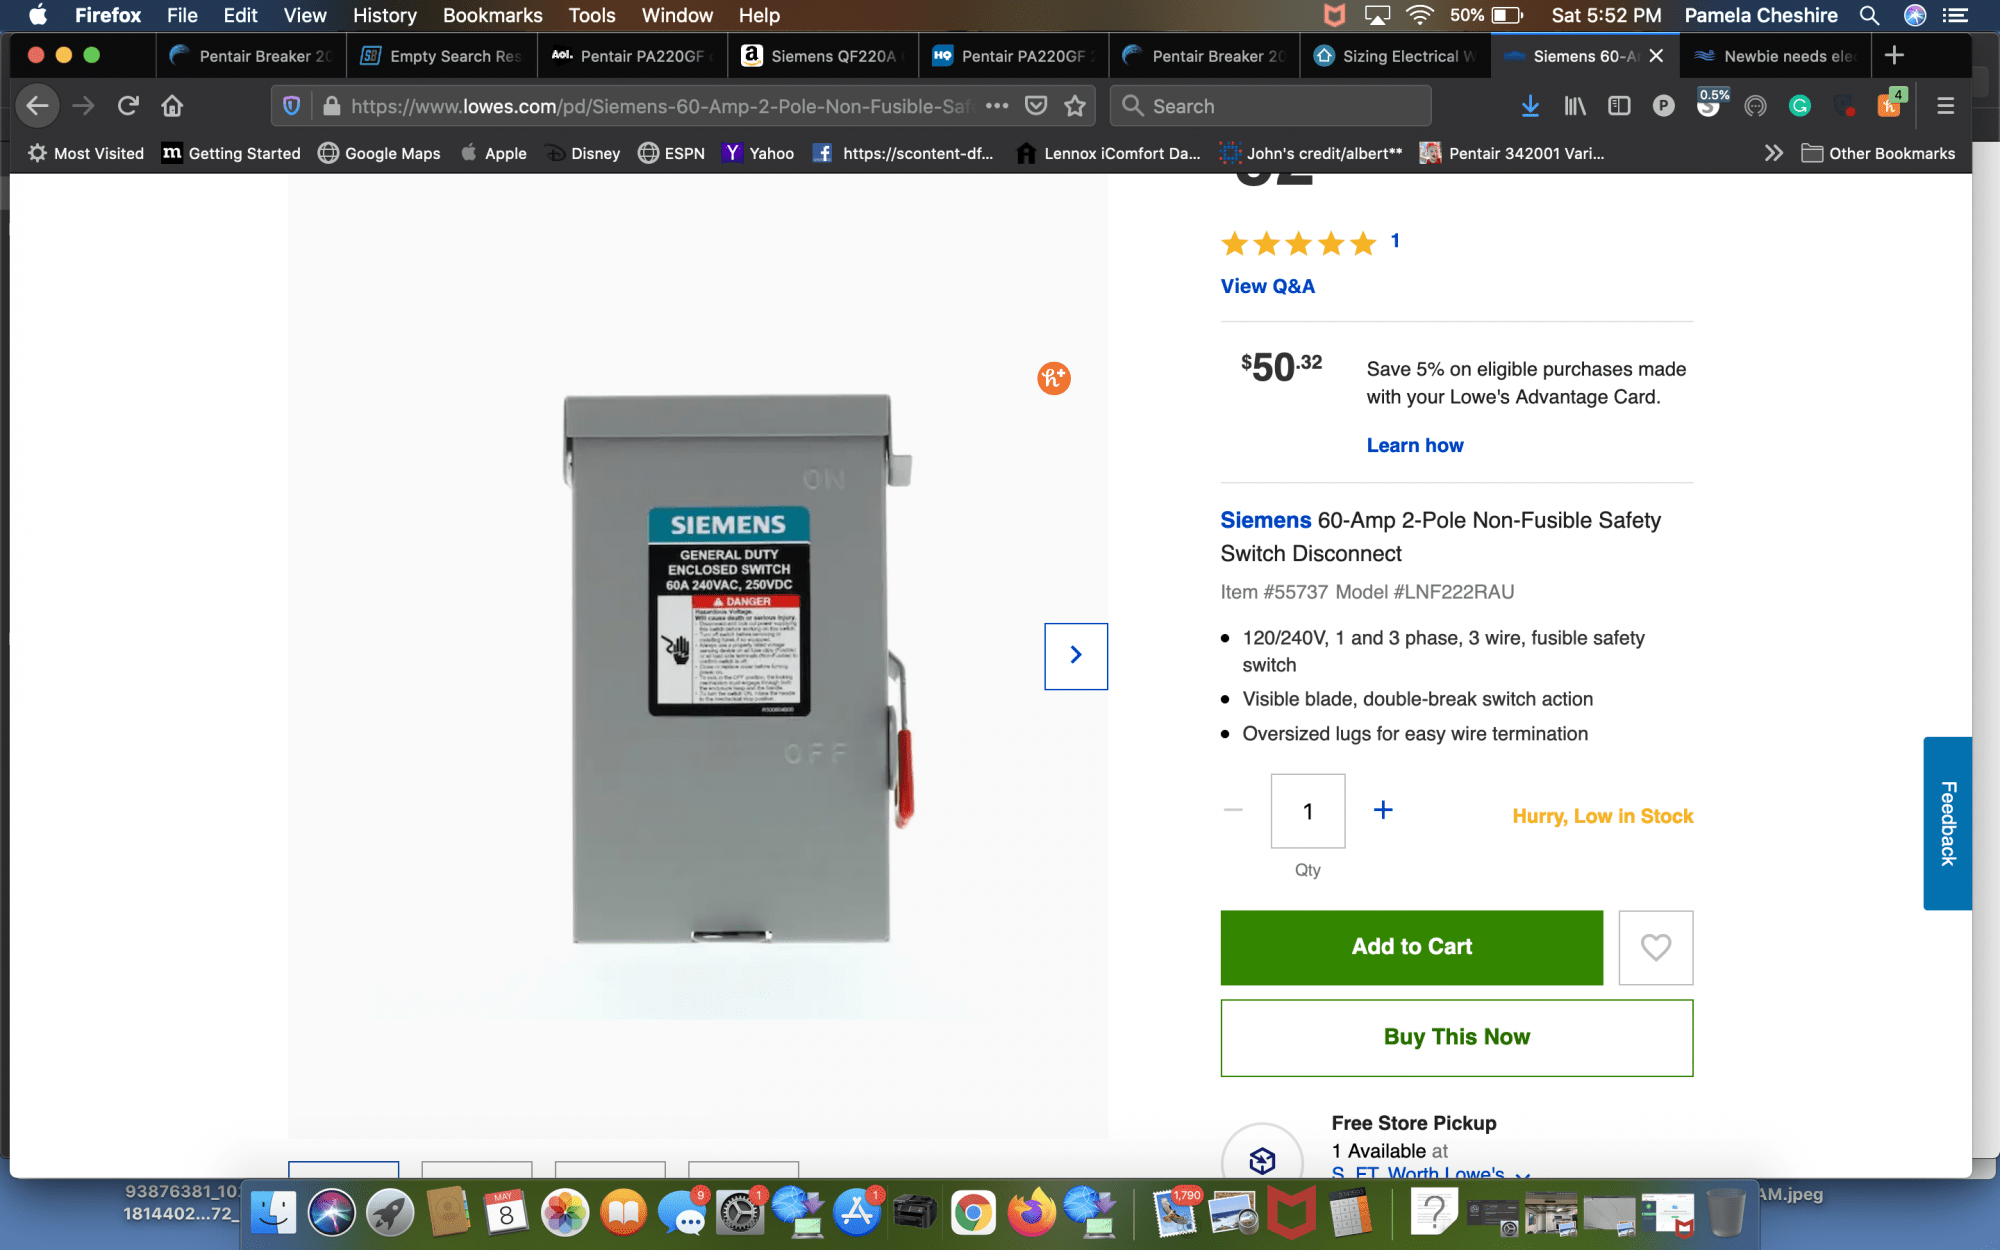Switch to Sizing Electrical tab

pos(1395,56)
